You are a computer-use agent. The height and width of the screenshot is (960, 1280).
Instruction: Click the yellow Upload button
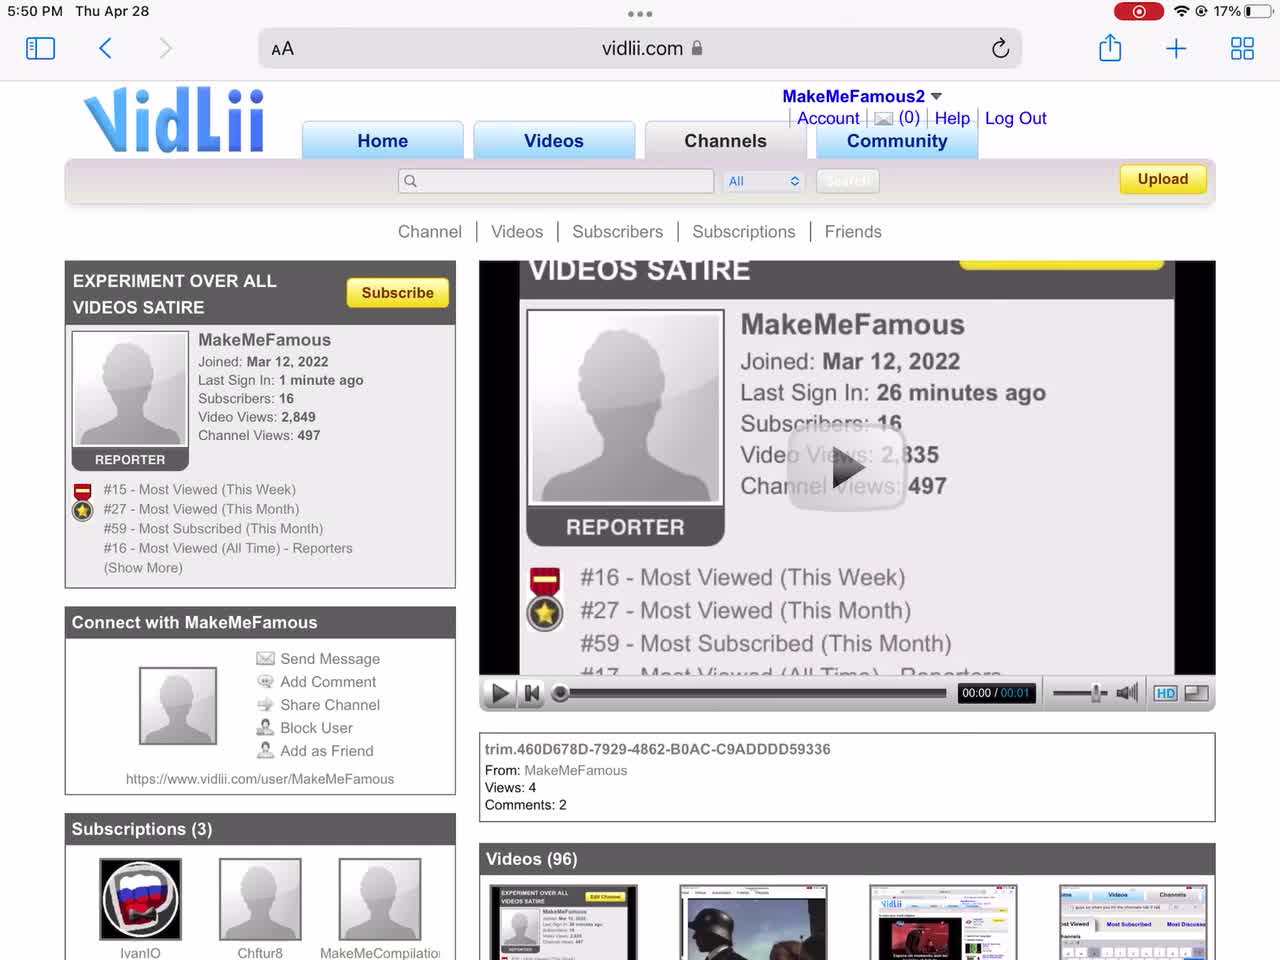(x=1163, y=179)
